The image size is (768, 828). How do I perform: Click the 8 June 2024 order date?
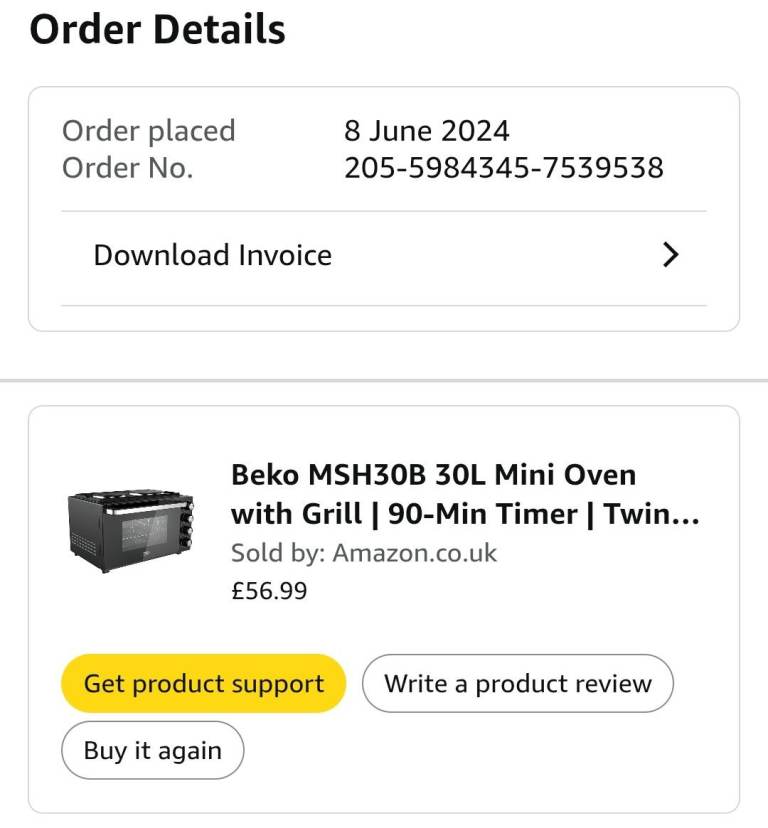point(427,130)
